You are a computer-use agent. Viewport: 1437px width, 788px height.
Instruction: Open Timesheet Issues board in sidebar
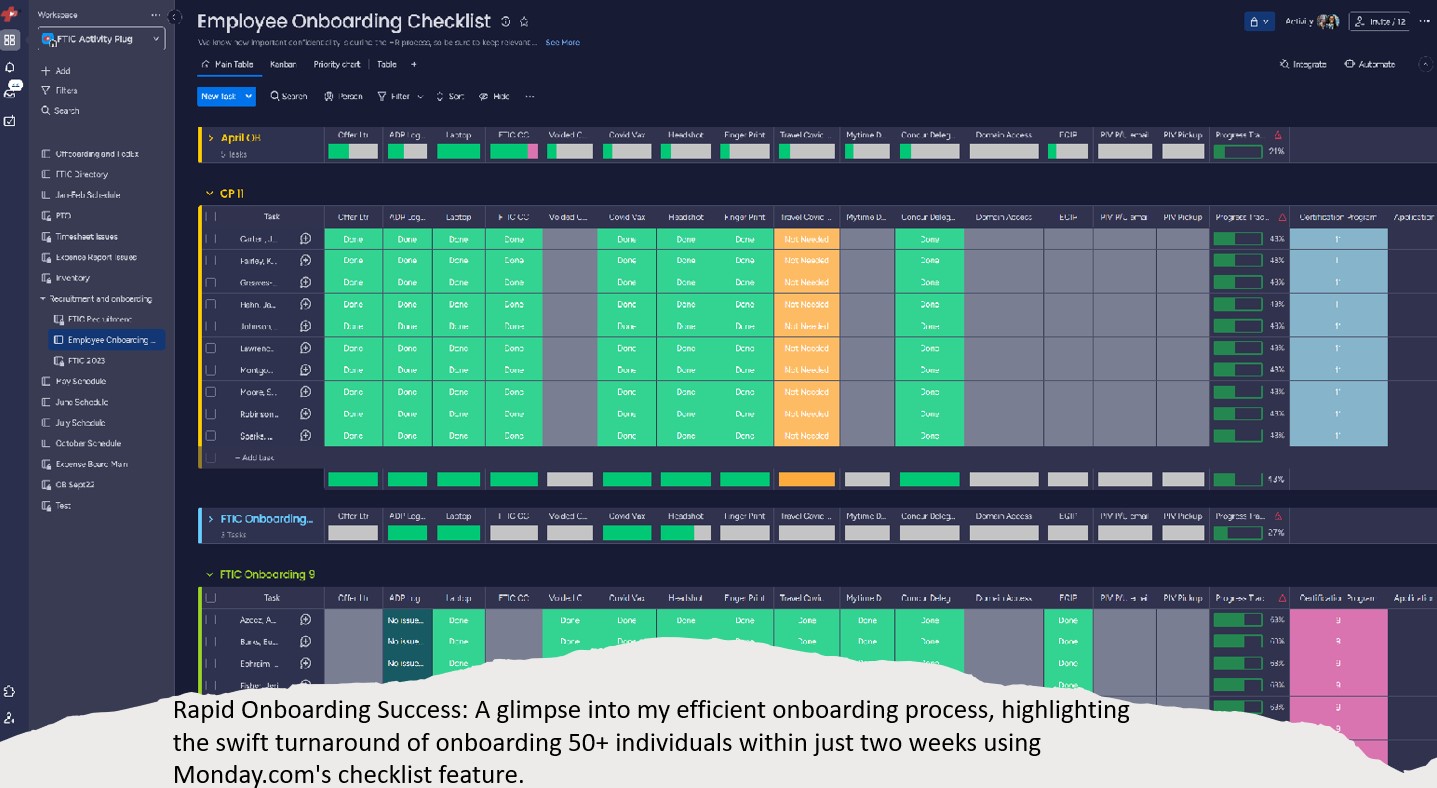tap(86, 236)
